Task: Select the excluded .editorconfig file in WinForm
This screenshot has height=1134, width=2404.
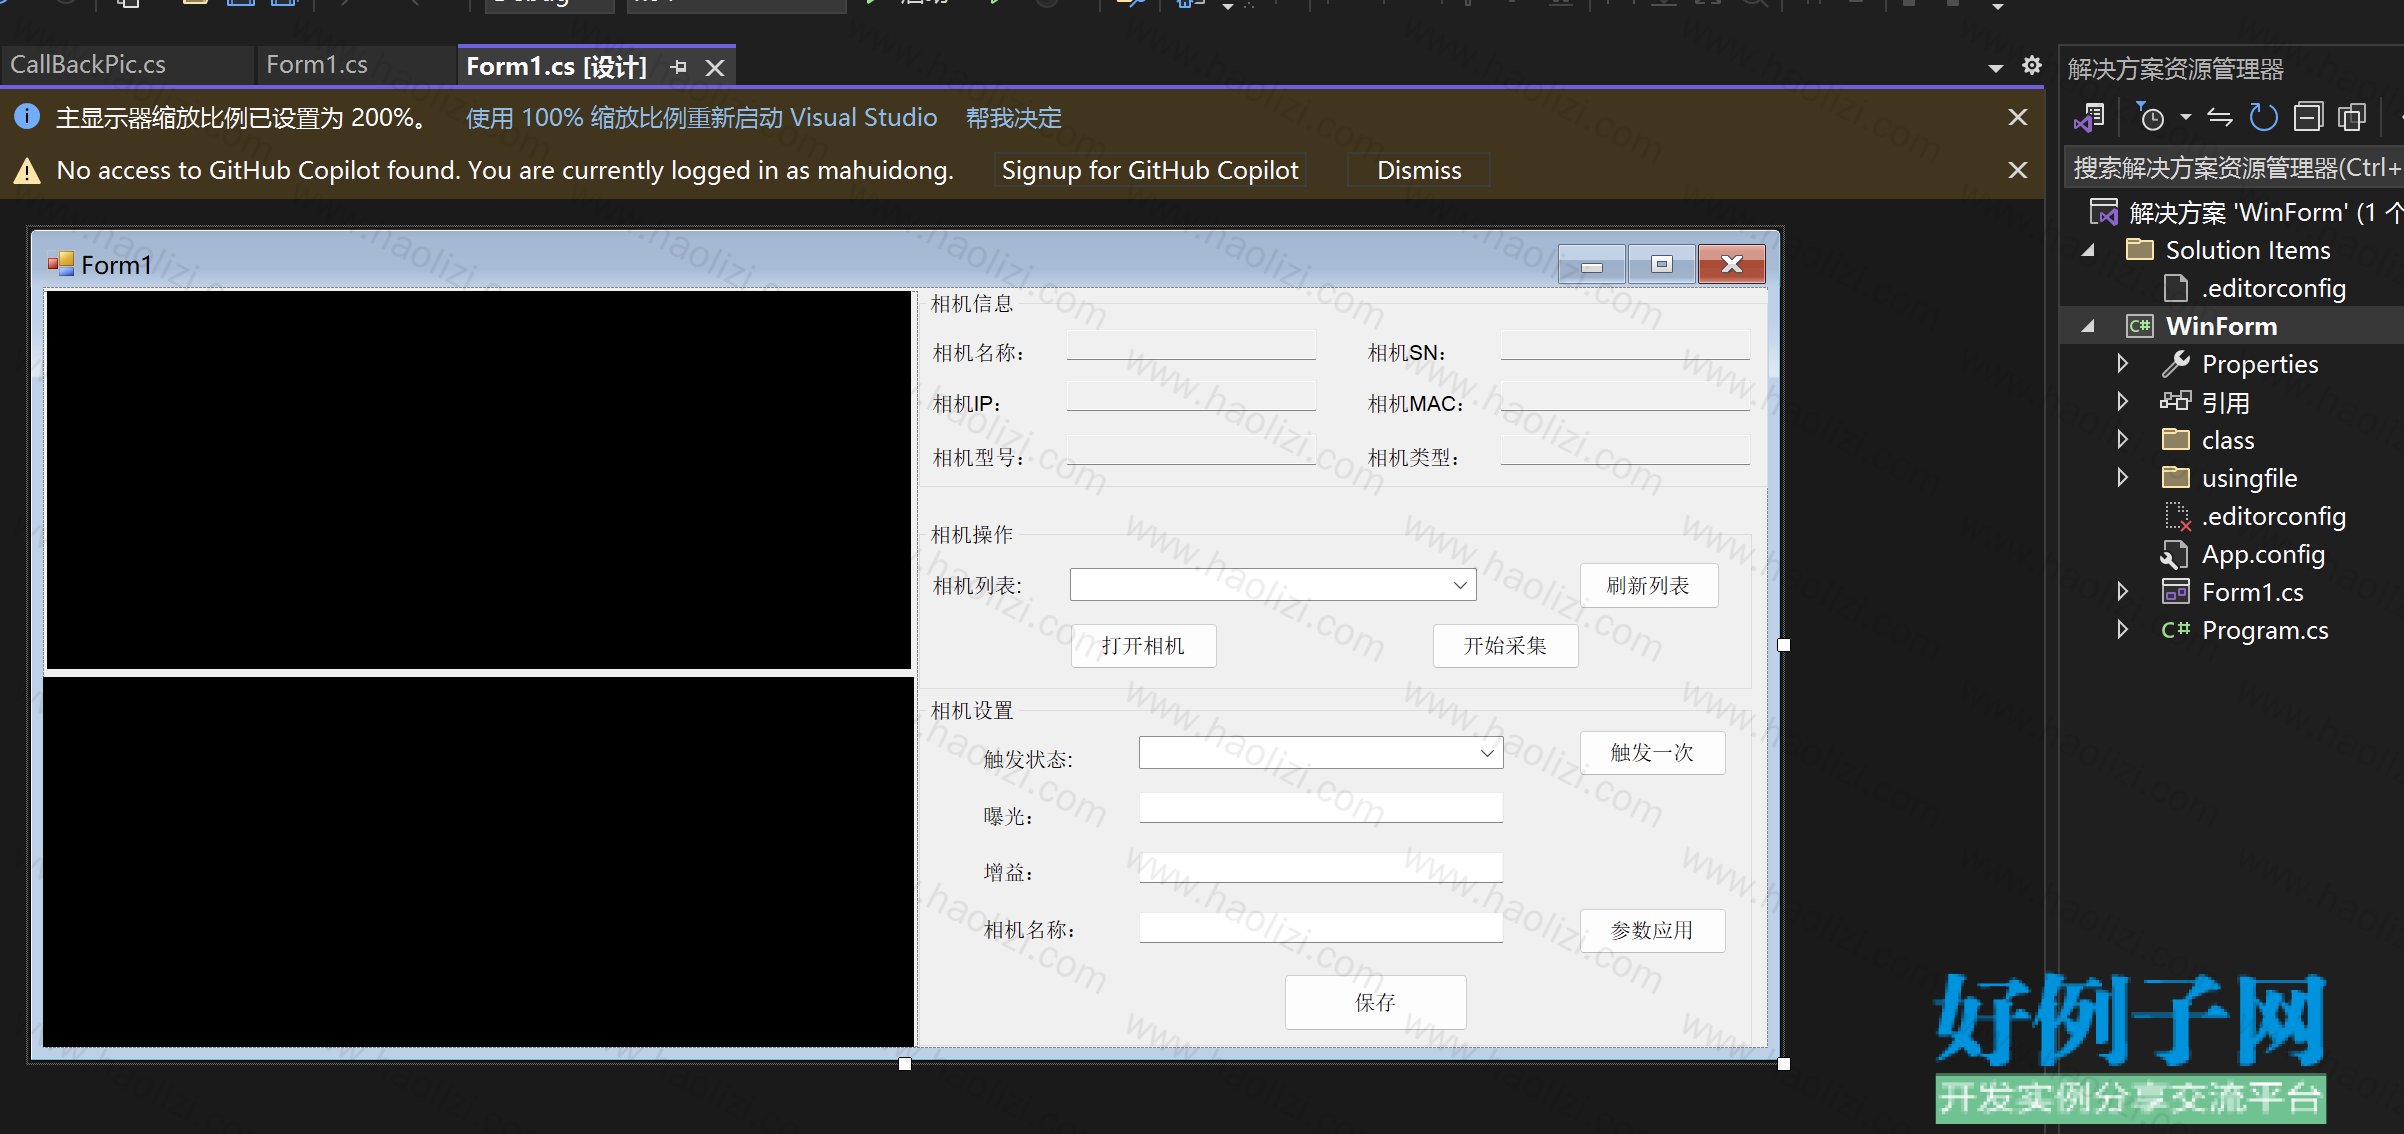Action: click(x=2272, y=516)
